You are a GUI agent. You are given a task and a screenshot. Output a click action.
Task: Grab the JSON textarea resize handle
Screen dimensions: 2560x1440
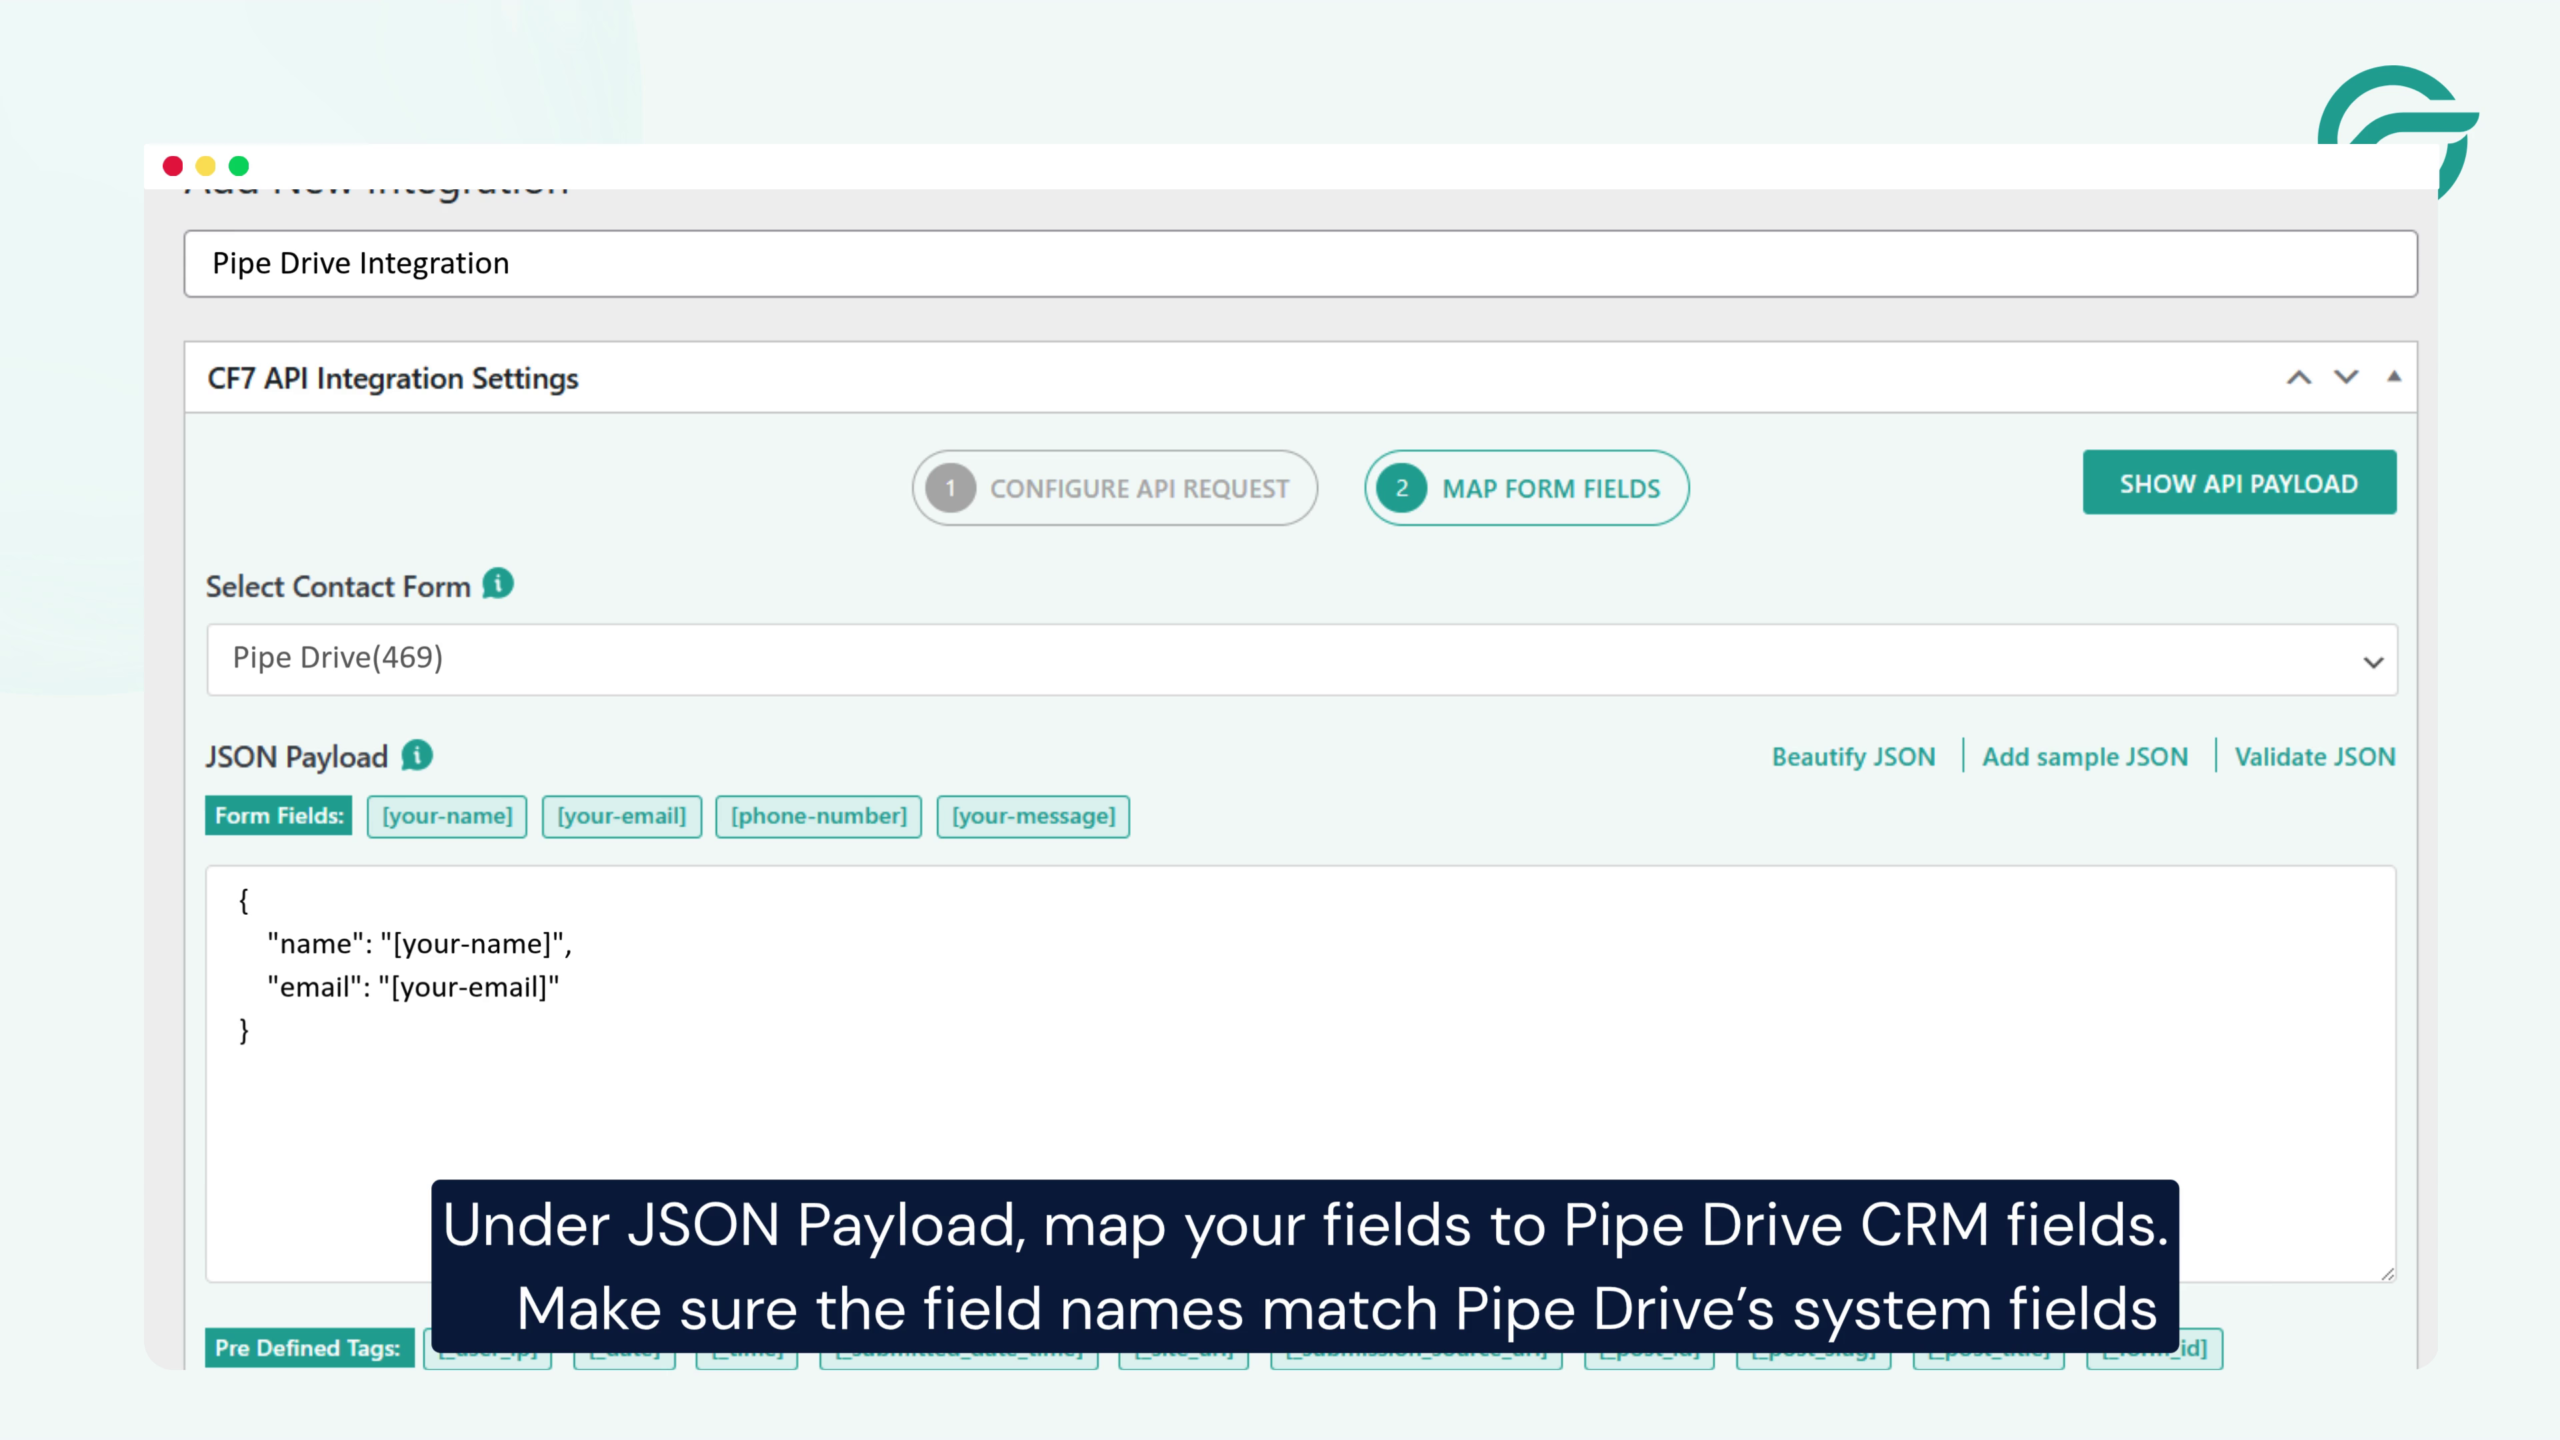pos(2387,1273)
